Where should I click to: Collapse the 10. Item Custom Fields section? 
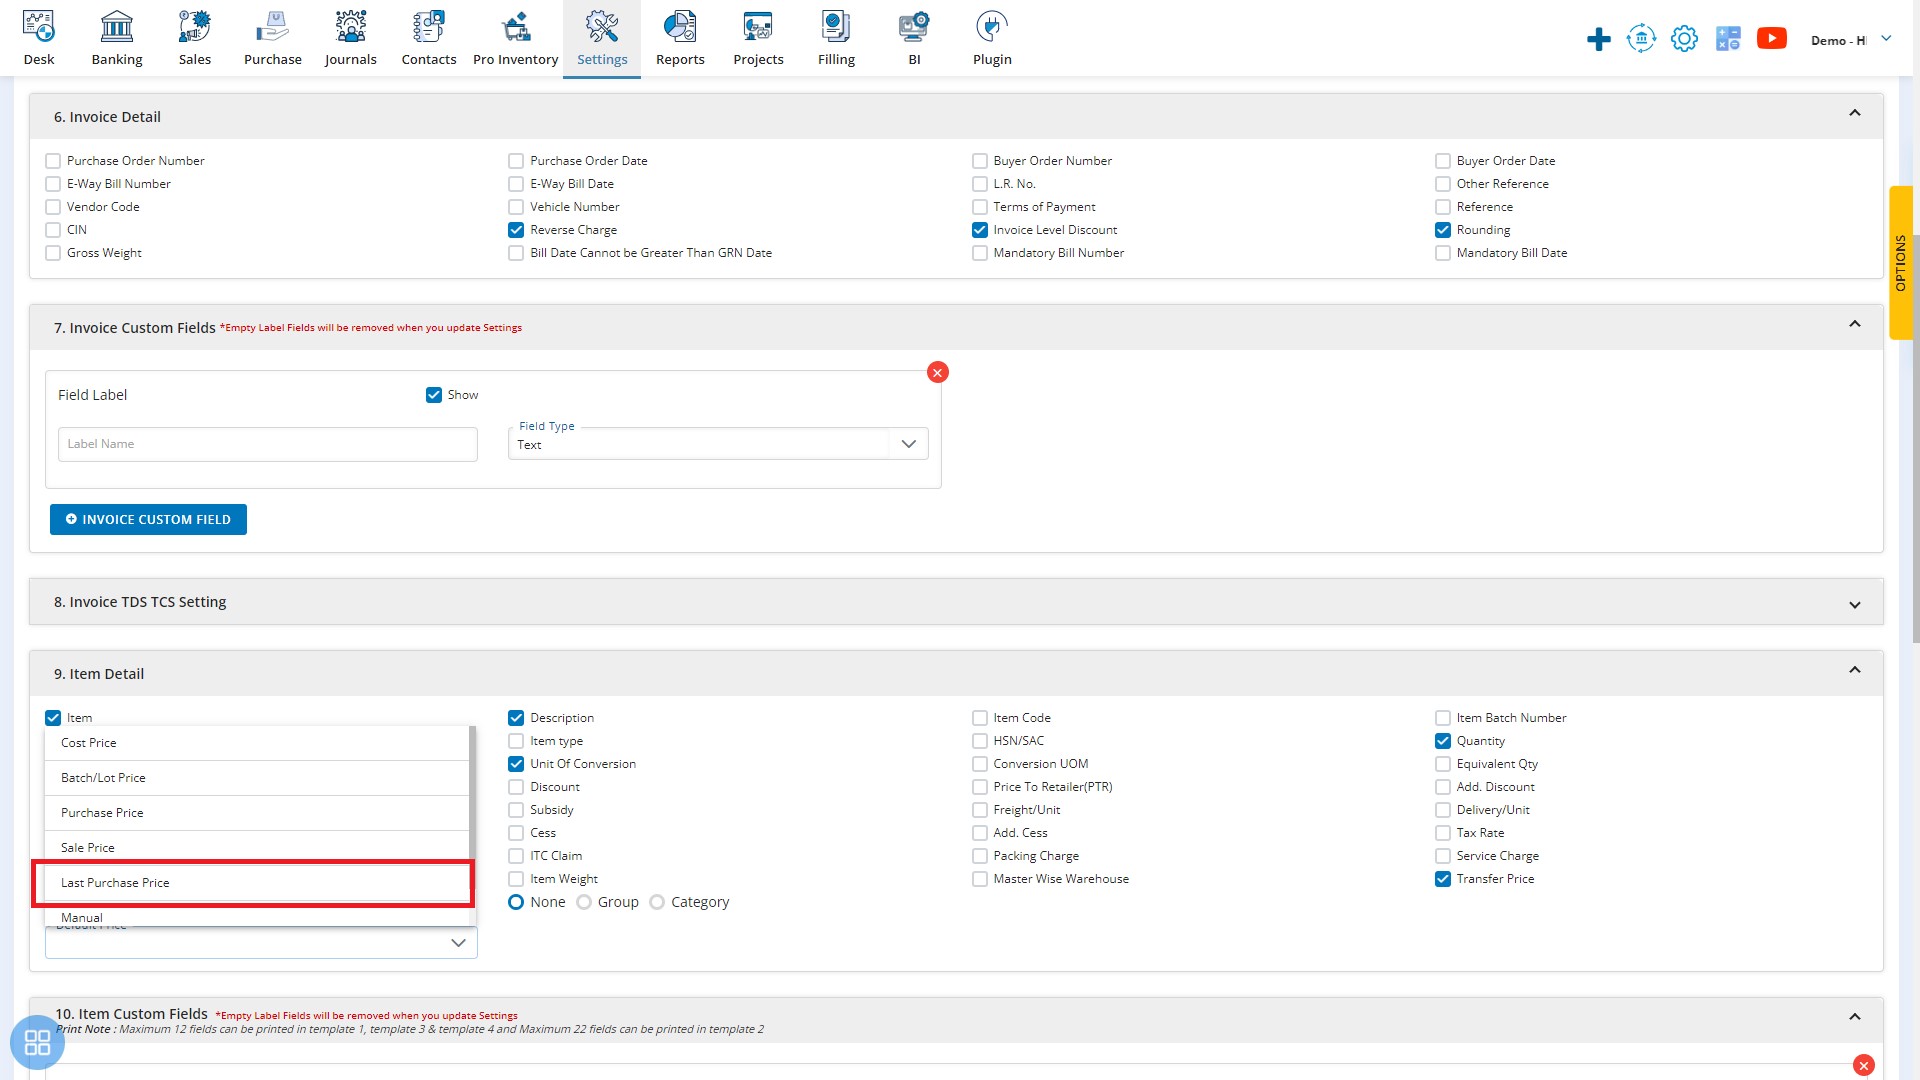pos(1855,1017)
